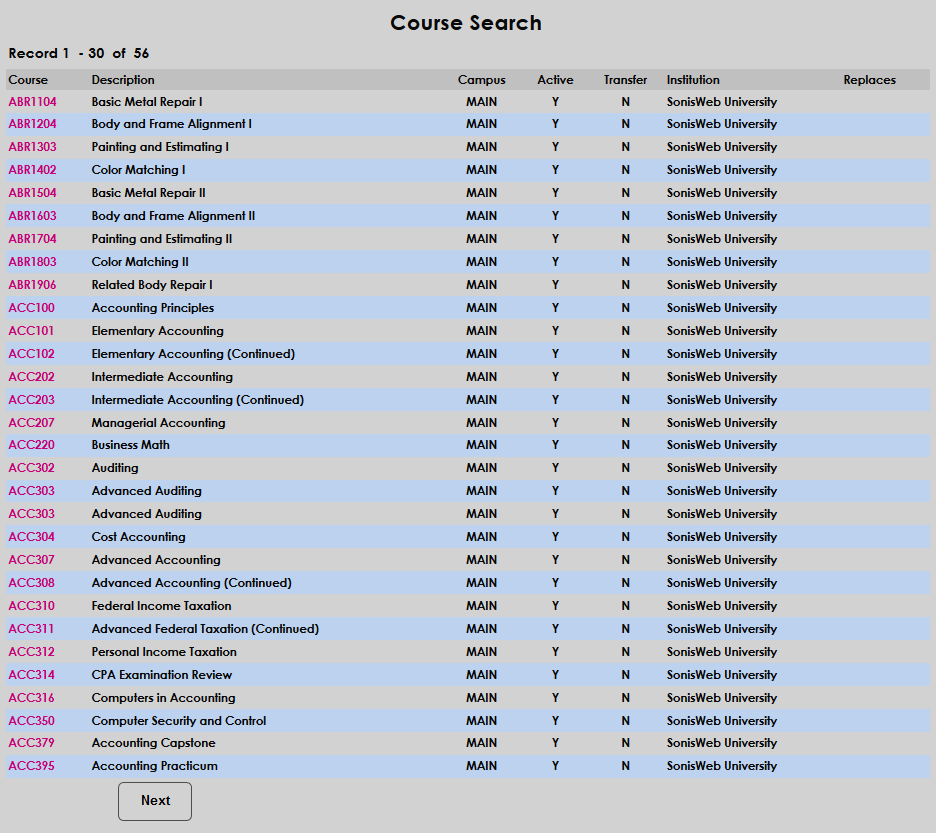
Task: Open the ACC220 Business Math course
Action: coord(29,444)
